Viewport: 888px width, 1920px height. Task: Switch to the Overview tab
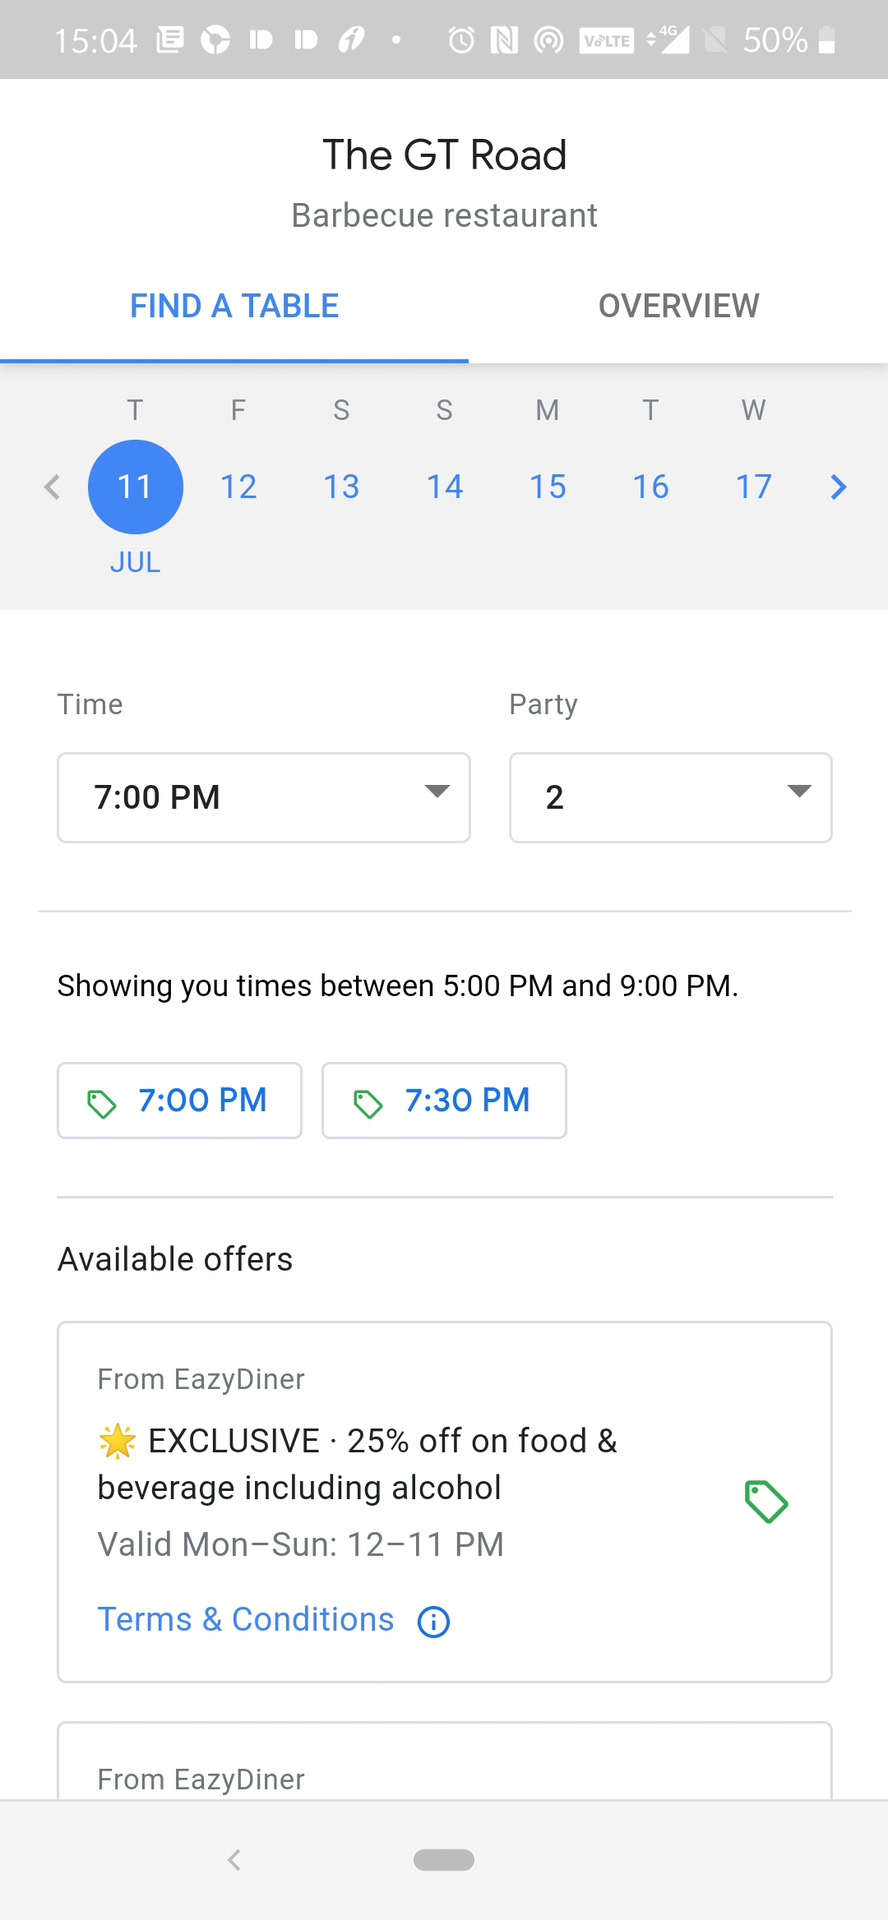(x=678, y=306)
